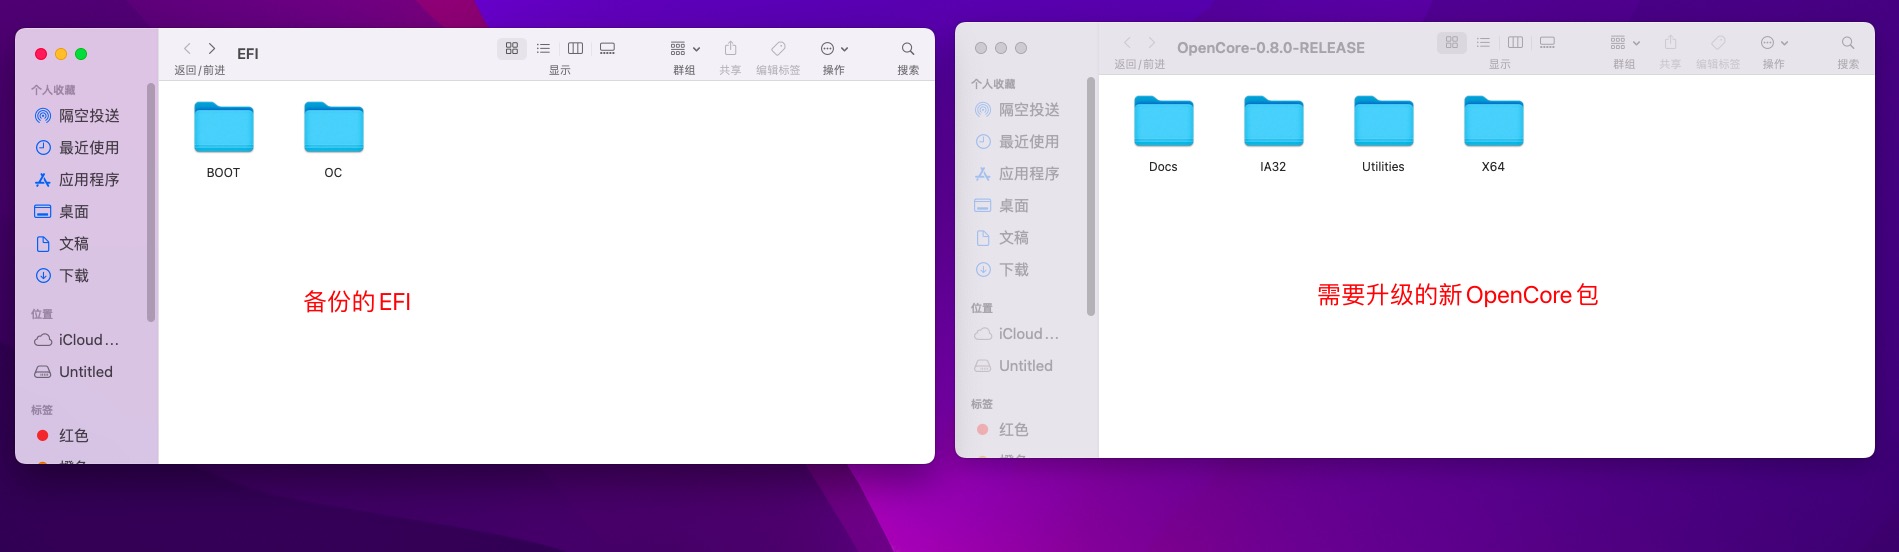Open the OC folder in EFI window
Viewport: 1899px width, 552px height.
333,128
